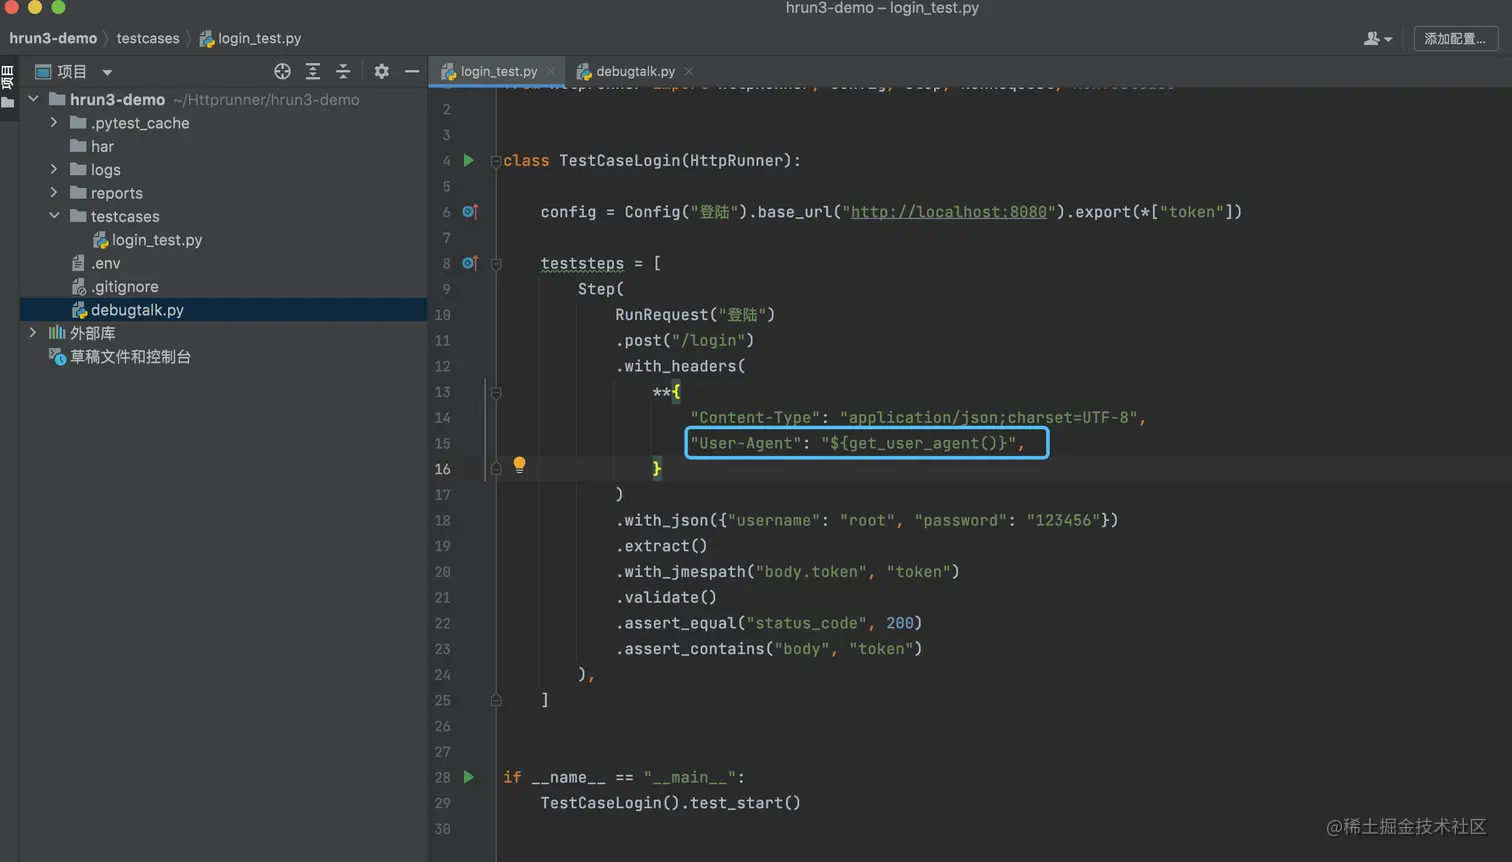Click the .with_jmespath line in the editor
This screenshot has height=862, width=1512.
point(787,572)
